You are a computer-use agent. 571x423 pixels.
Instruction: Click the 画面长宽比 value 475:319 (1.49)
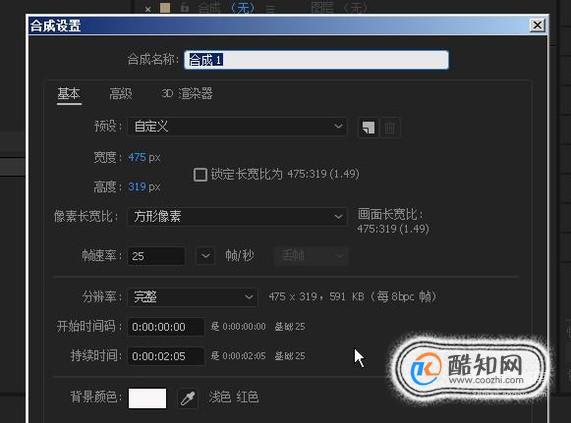[393, 229]
